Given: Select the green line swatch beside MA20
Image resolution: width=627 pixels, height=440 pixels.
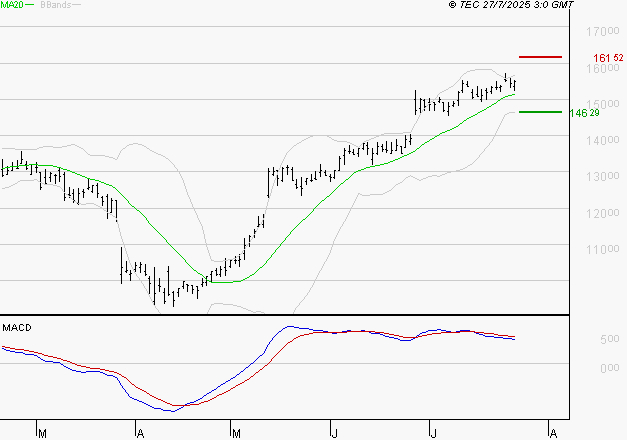Looking at the screenshot, I should tap(31, 6).
